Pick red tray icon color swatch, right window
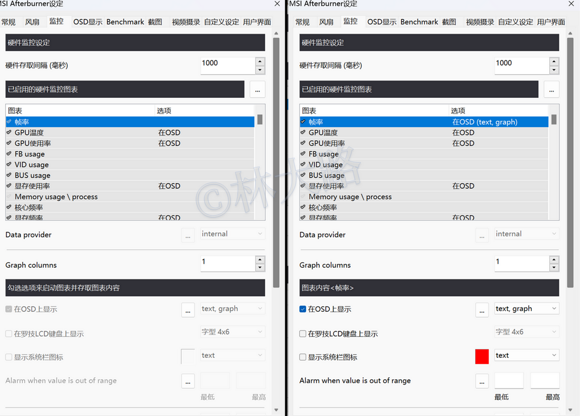 482,356
